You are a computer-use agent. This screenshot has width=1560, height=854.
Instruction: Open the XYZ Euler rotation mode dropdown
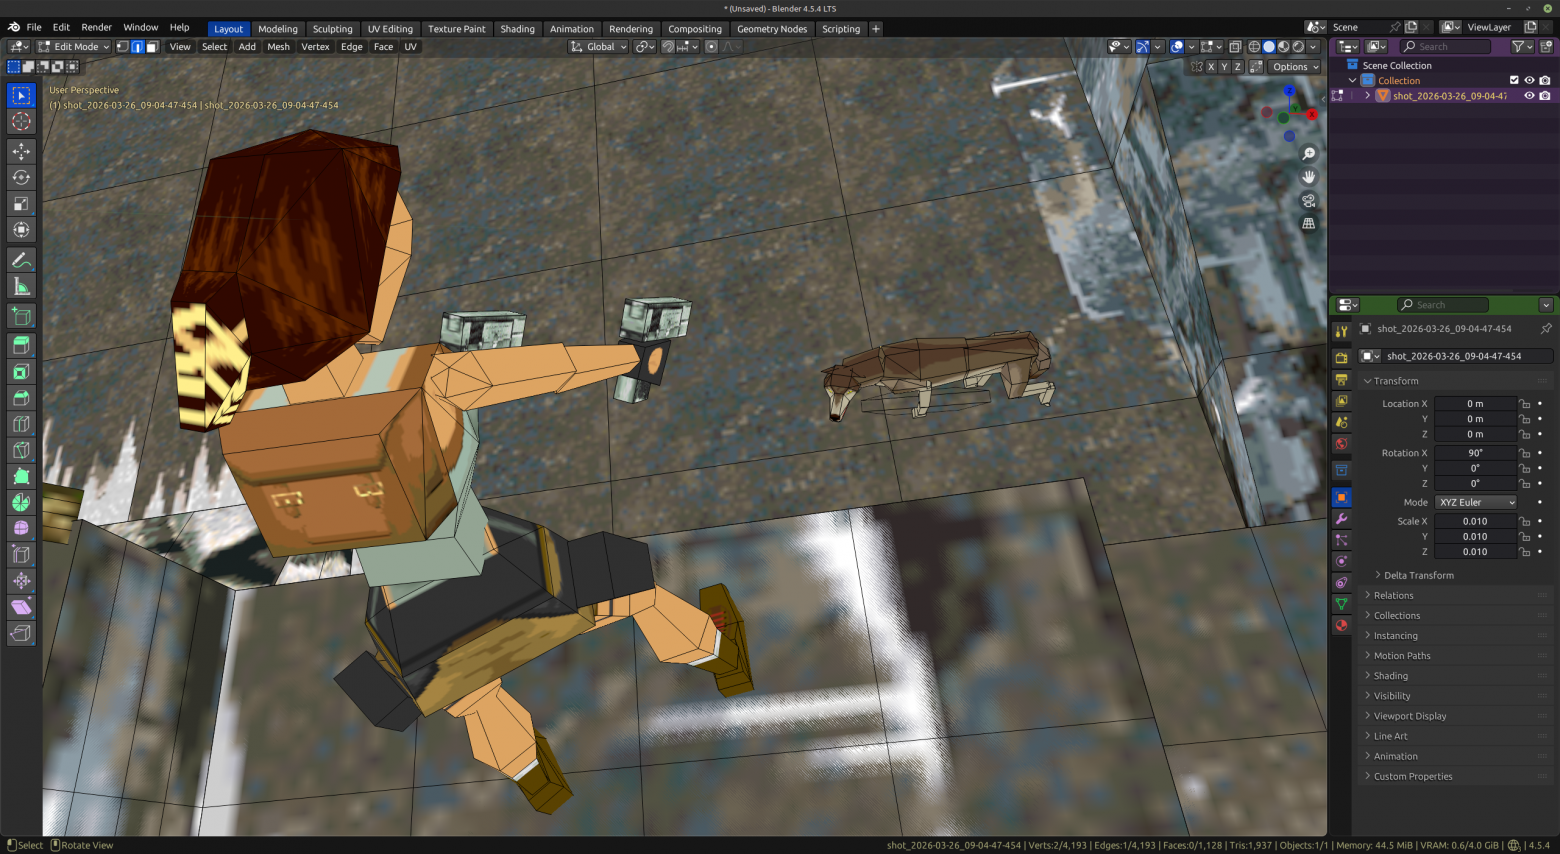pos(1477,502)
